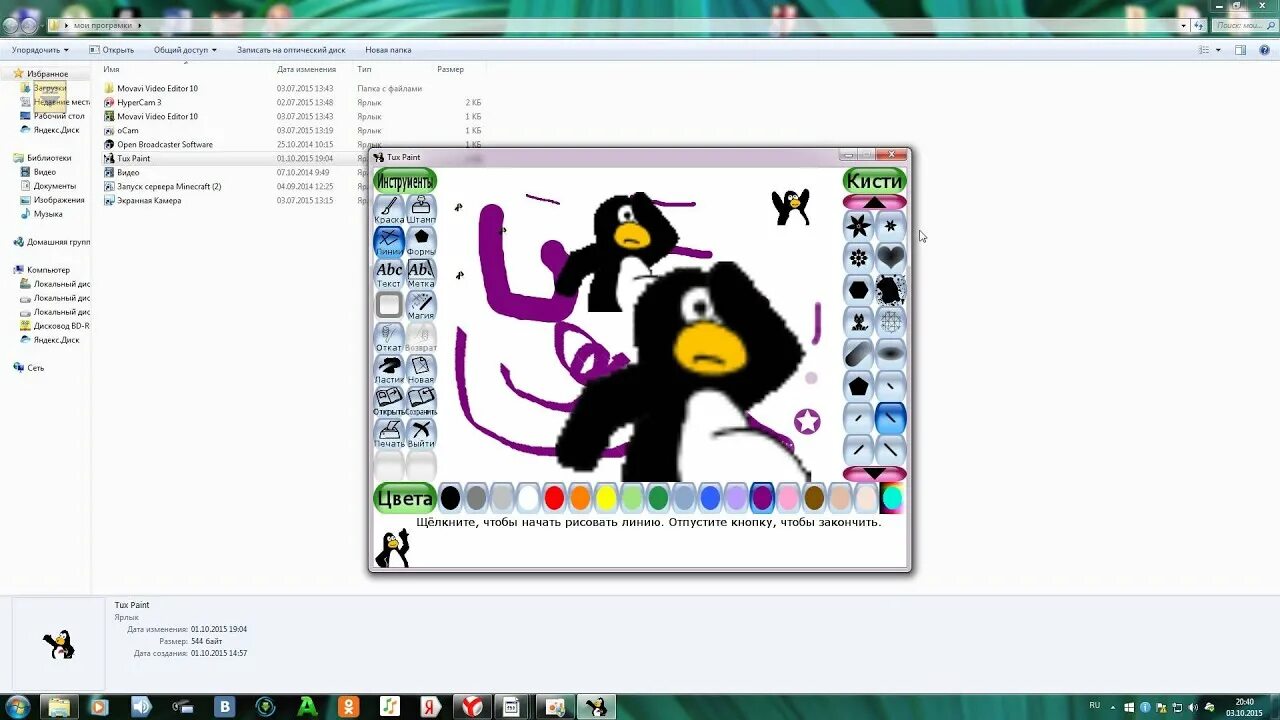Pick the bright blue color swatch
This screenshot has height=720, width=1280.
click(x=710, y=498)
